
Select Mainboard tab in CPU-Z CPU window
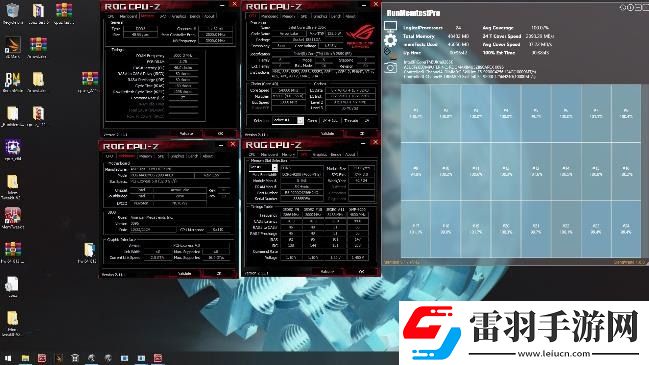(269, 17)
